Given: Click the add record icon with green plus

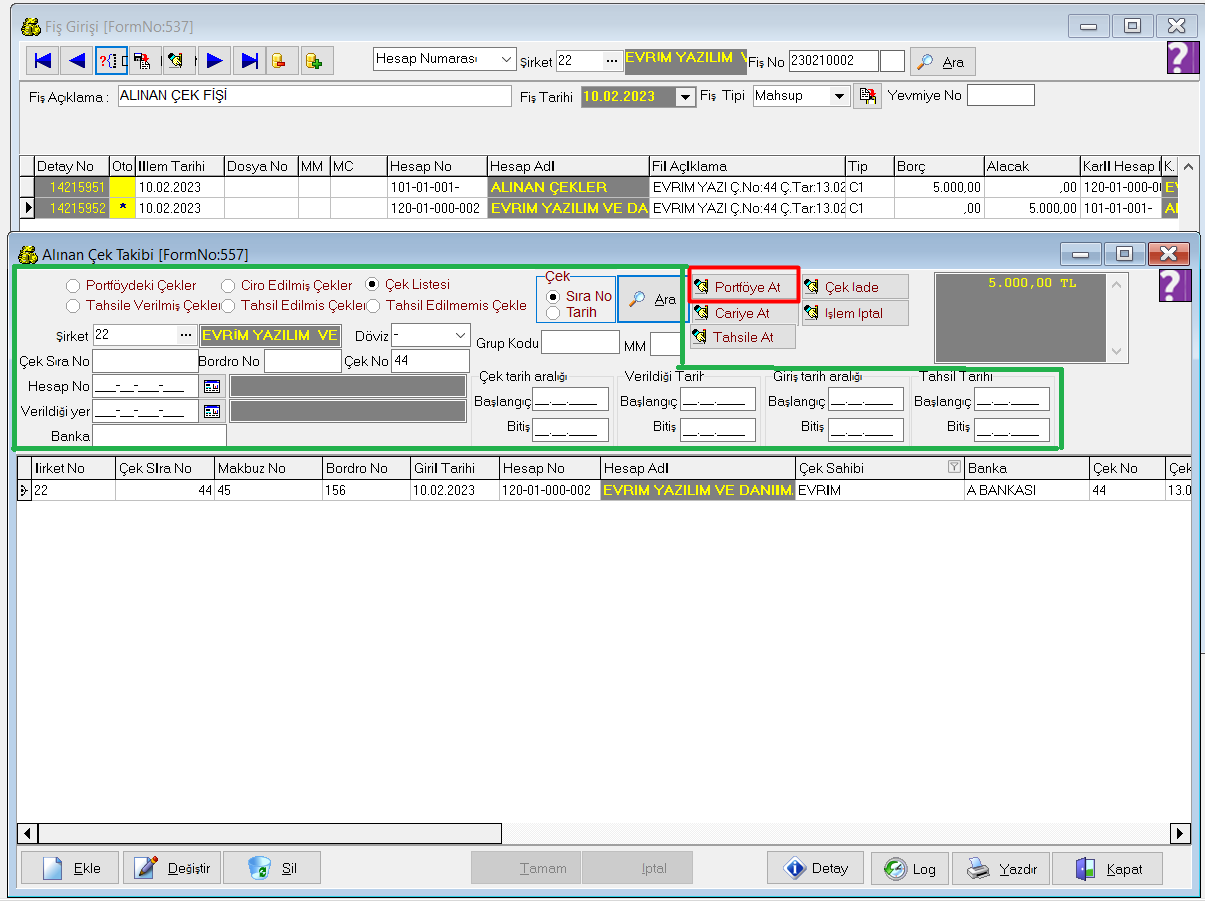Looking at the screenshot, I should [x=315, y=61].
